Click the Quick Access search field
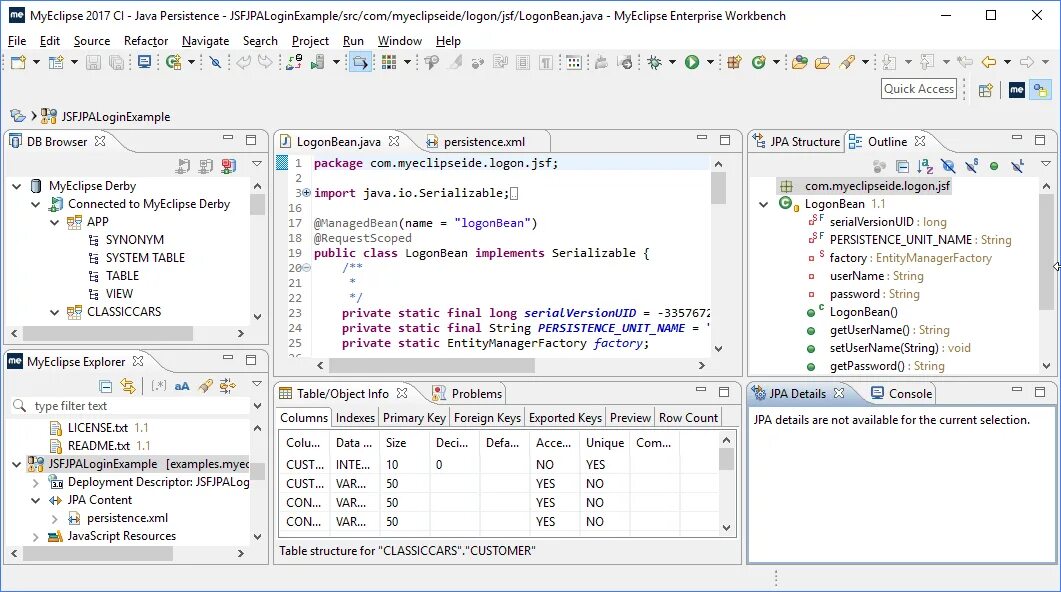This screenshot has height=592, width=1061. [x=919, y=89]
